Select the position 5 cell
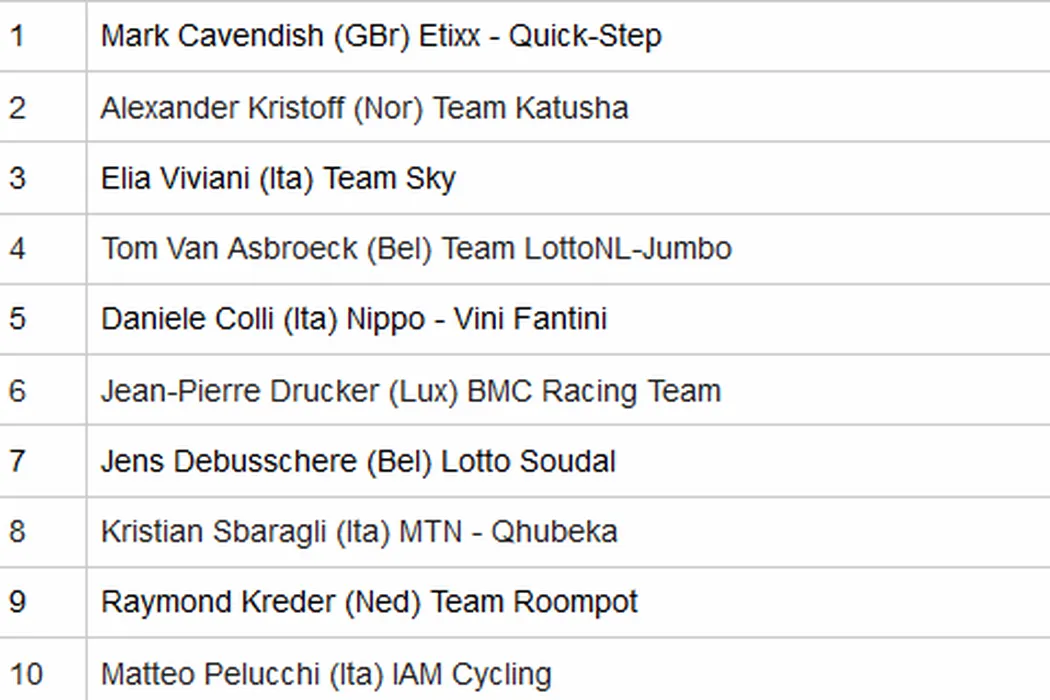 (x=17, y=319)
